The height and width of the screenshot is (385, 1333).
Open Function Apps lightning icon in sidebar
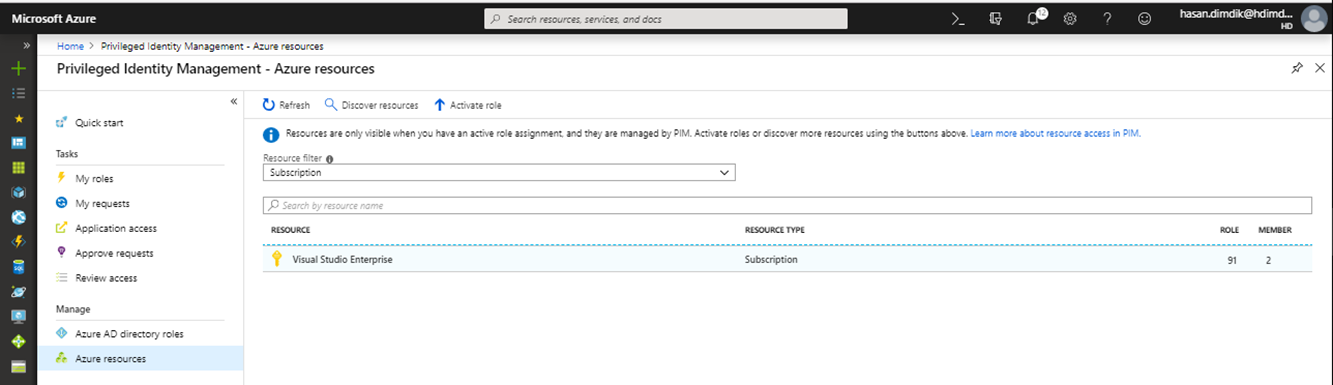pyautogui.click(x=18, y=242)
